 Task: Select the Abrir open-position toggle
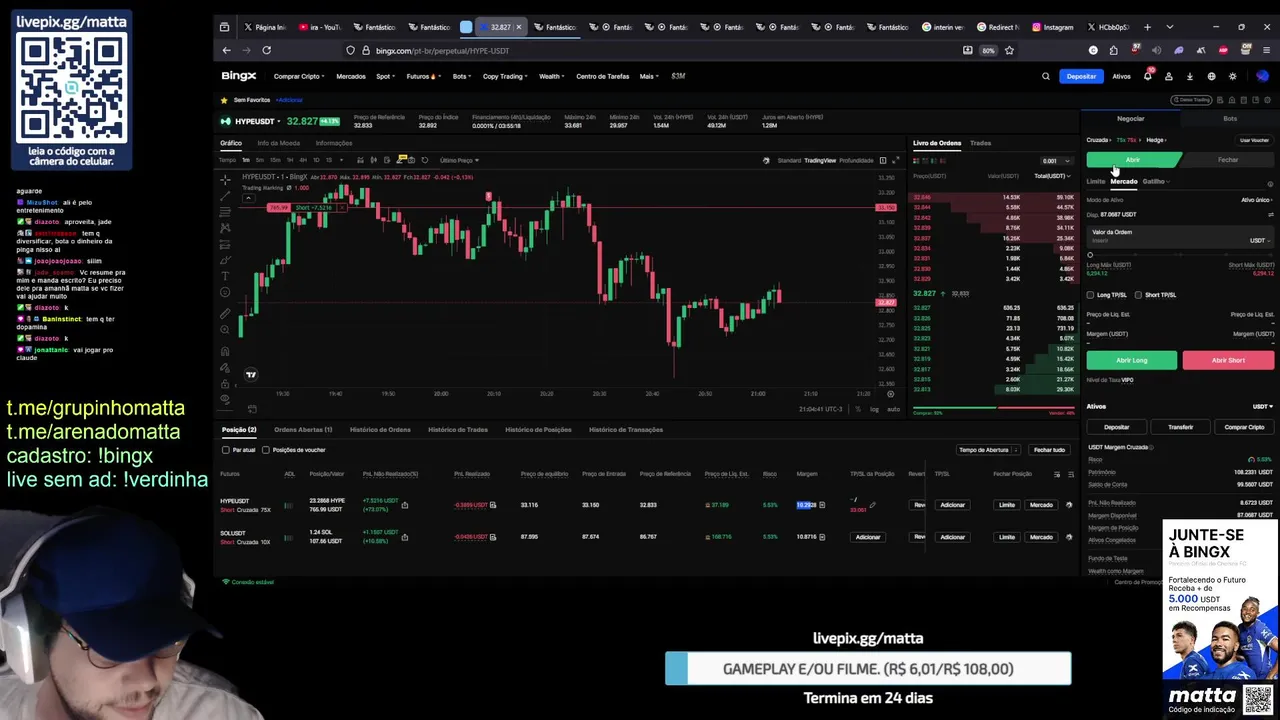[1133, 160]
